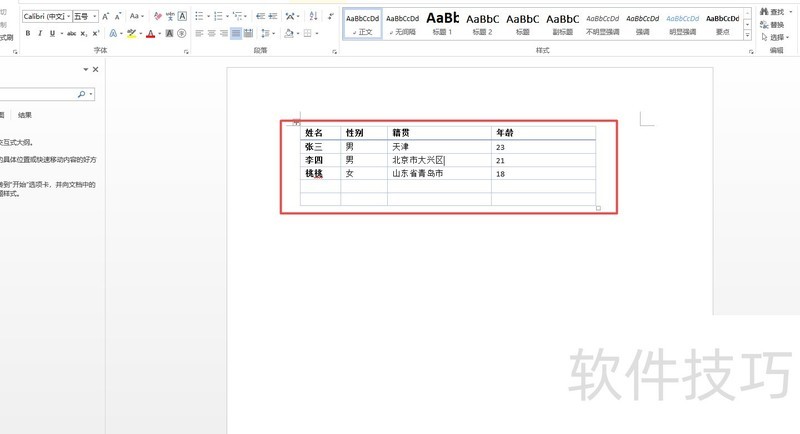
Task: Align text left
Action: pyautogui.click(x=199, y=33)
